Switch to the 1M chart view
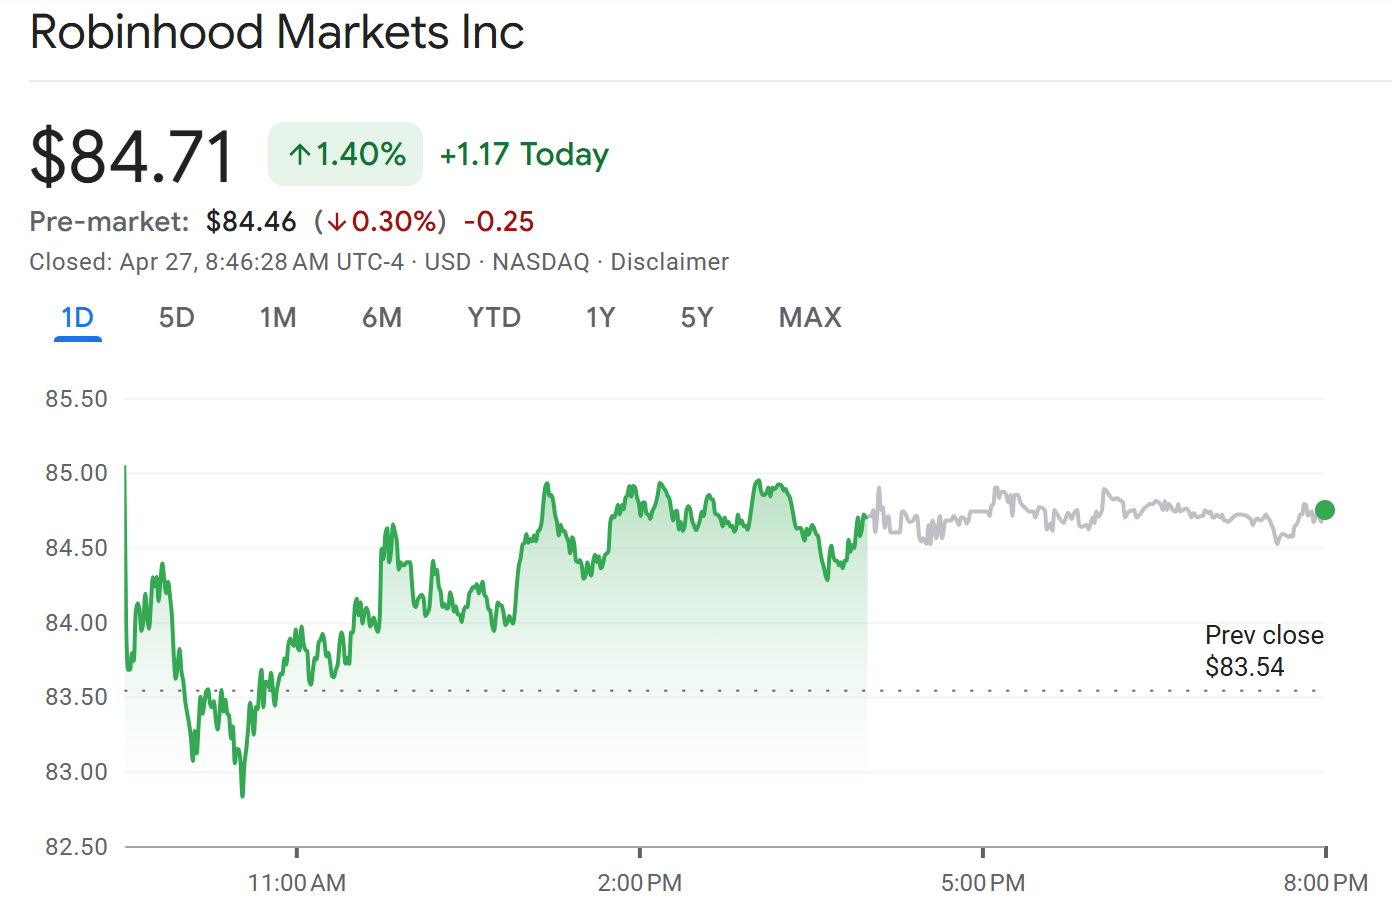The height and width of the screenshot is (924, 1392). 278,317
